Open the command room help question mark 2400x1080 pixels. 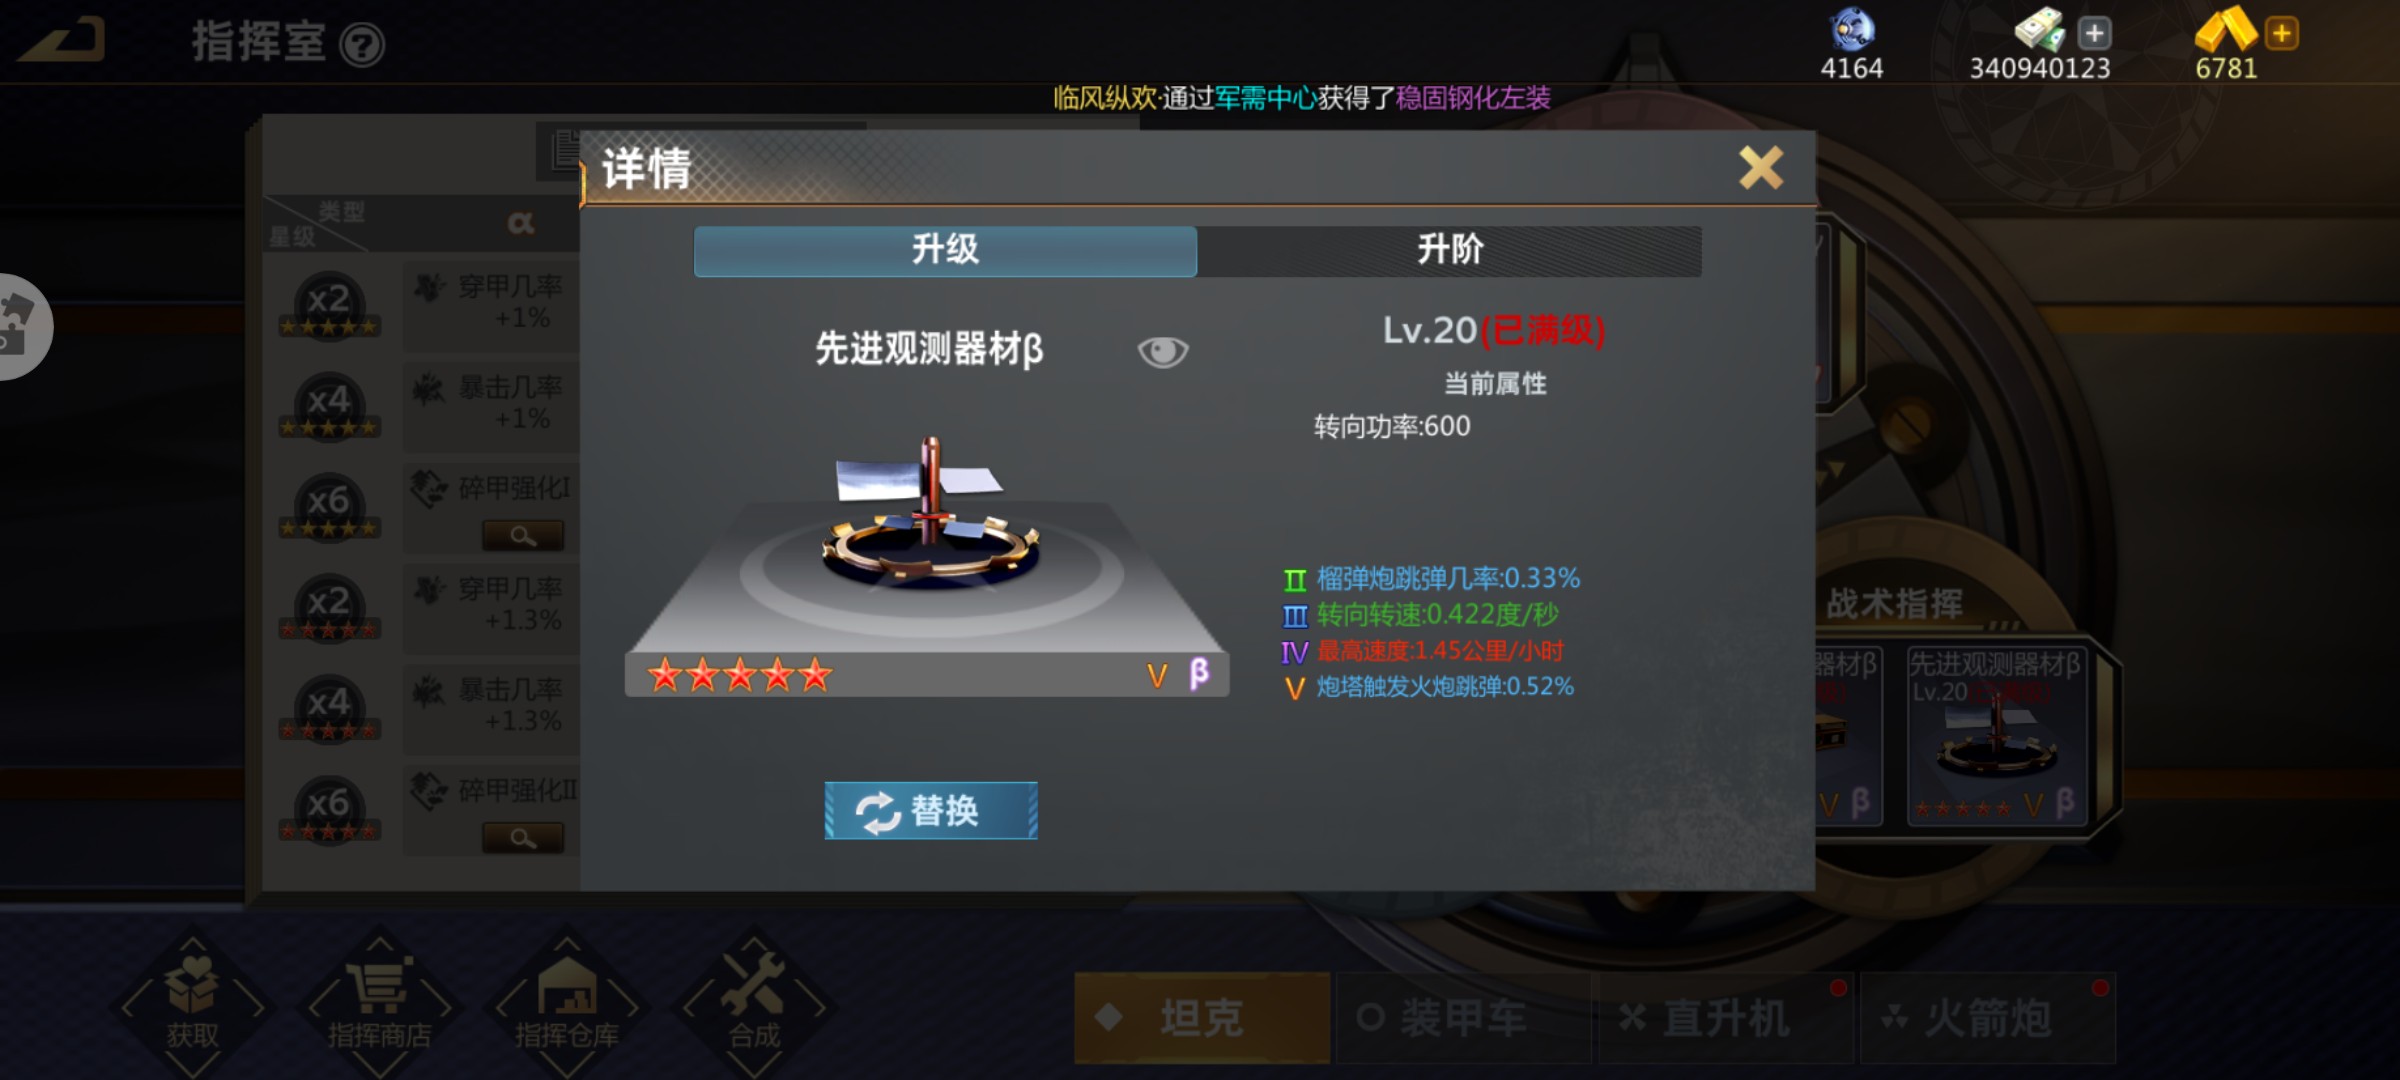point(362,45)
